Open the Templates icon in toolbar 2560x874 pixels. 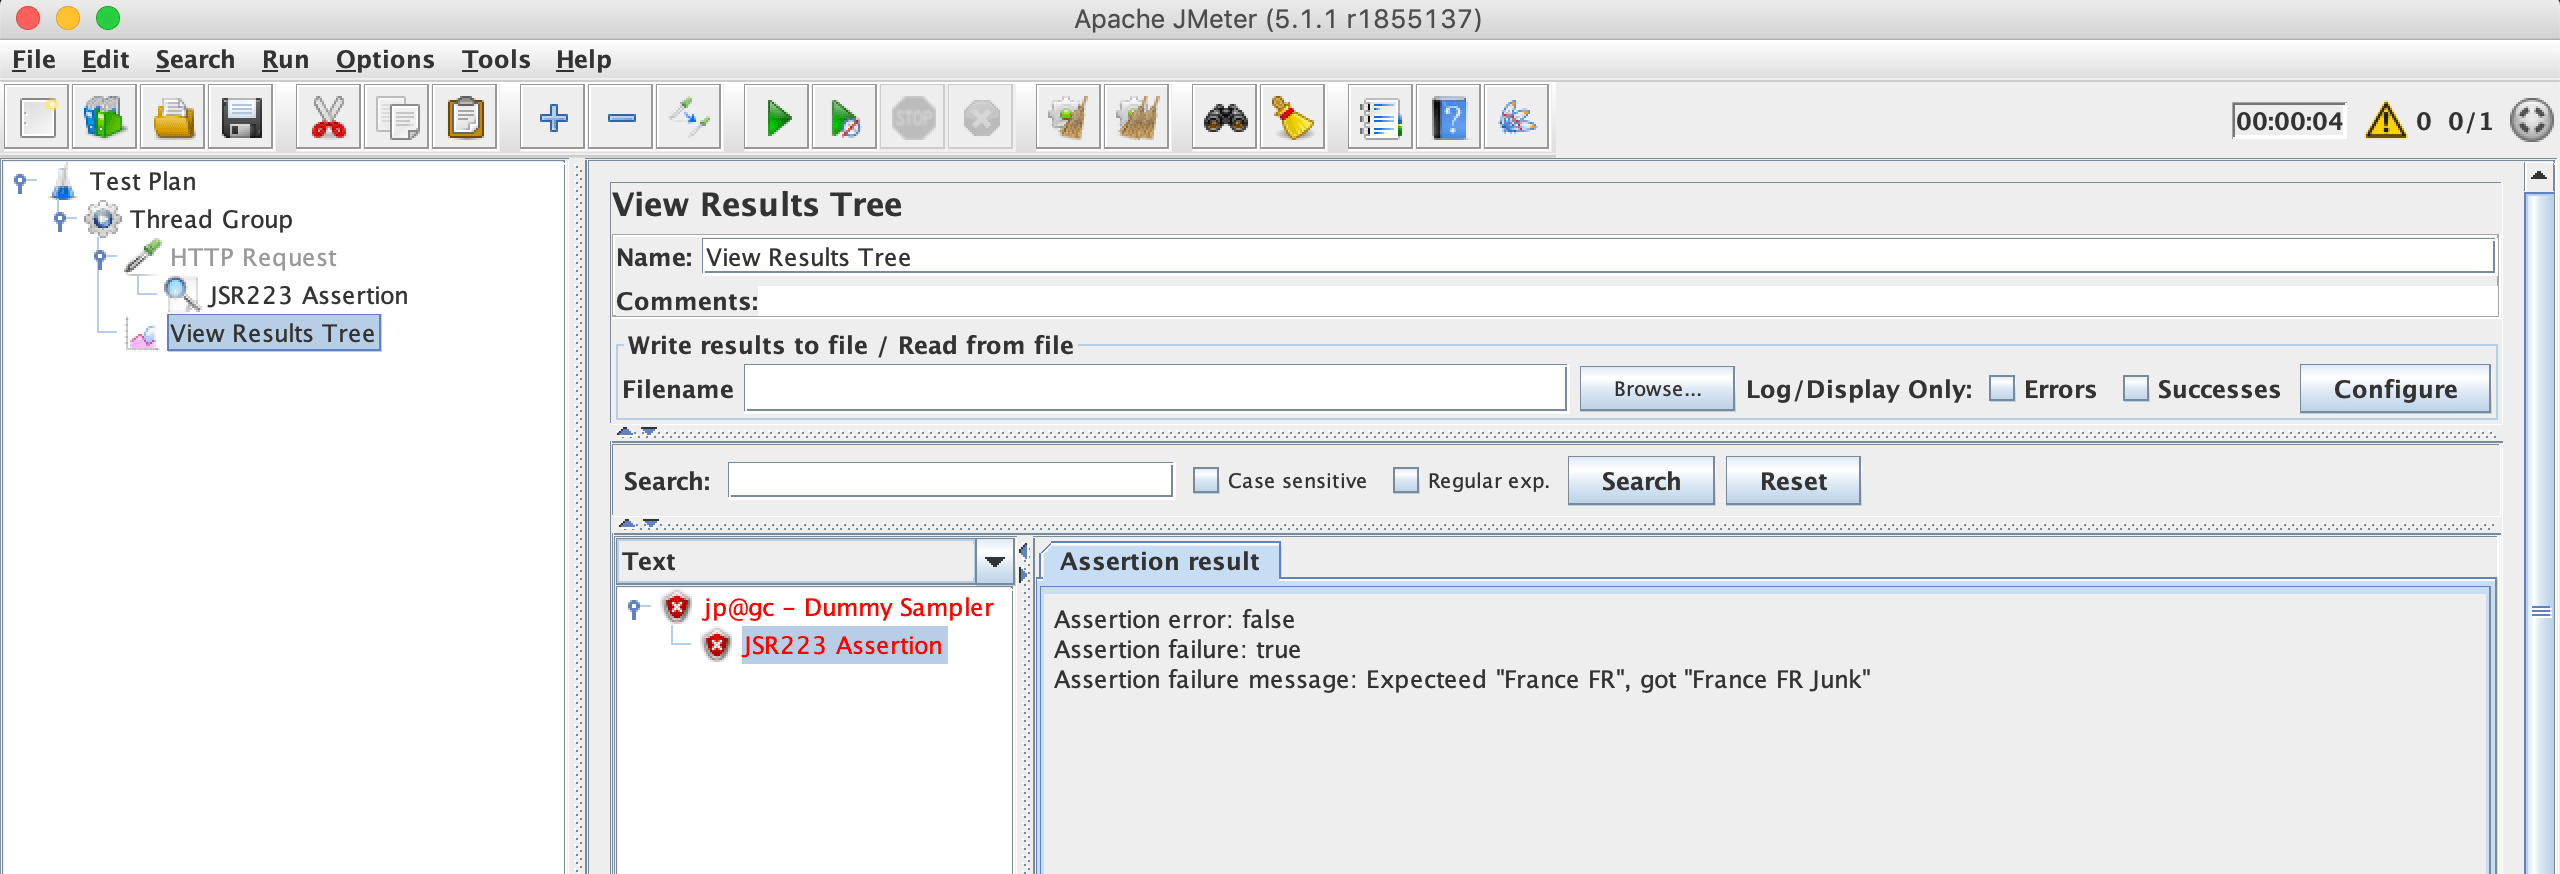point(104,119)
